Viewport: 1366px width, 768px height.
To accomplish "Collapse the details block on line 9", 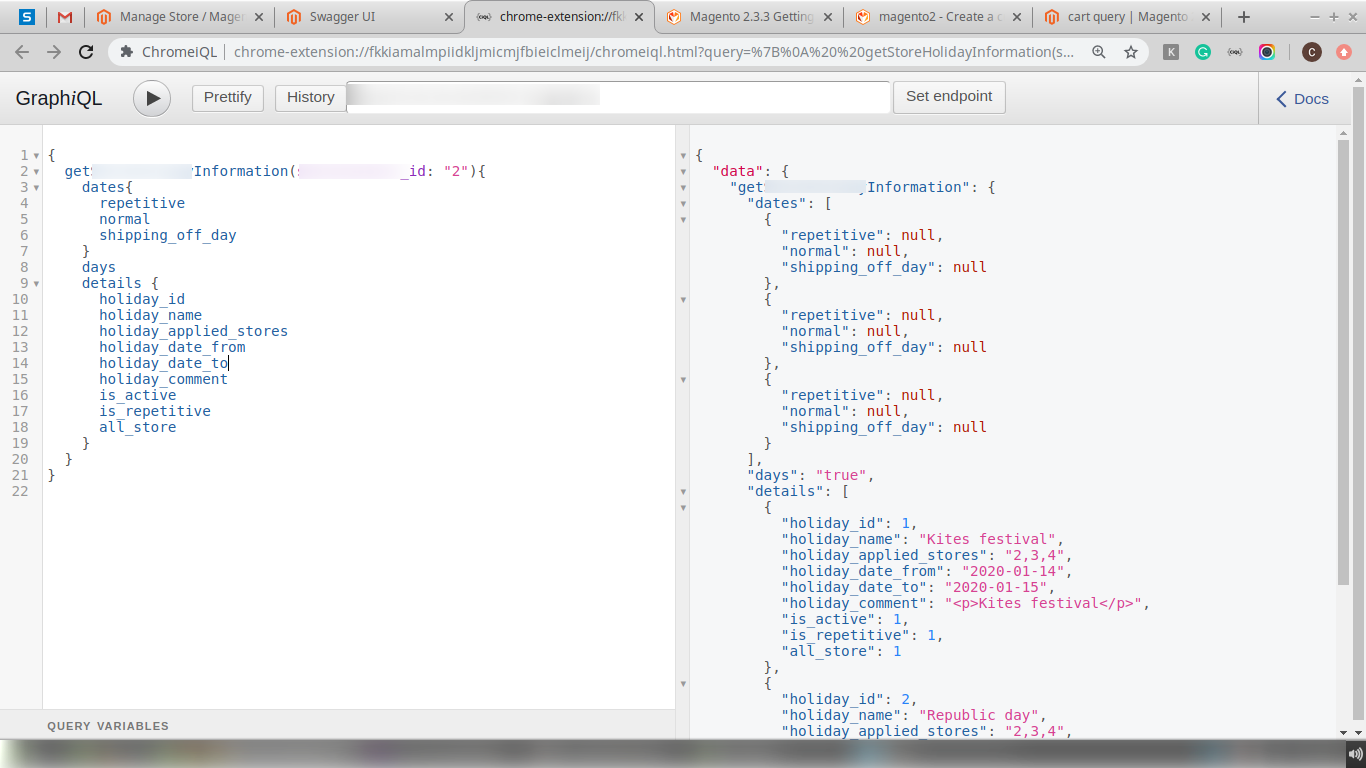I will click(37, 284).
